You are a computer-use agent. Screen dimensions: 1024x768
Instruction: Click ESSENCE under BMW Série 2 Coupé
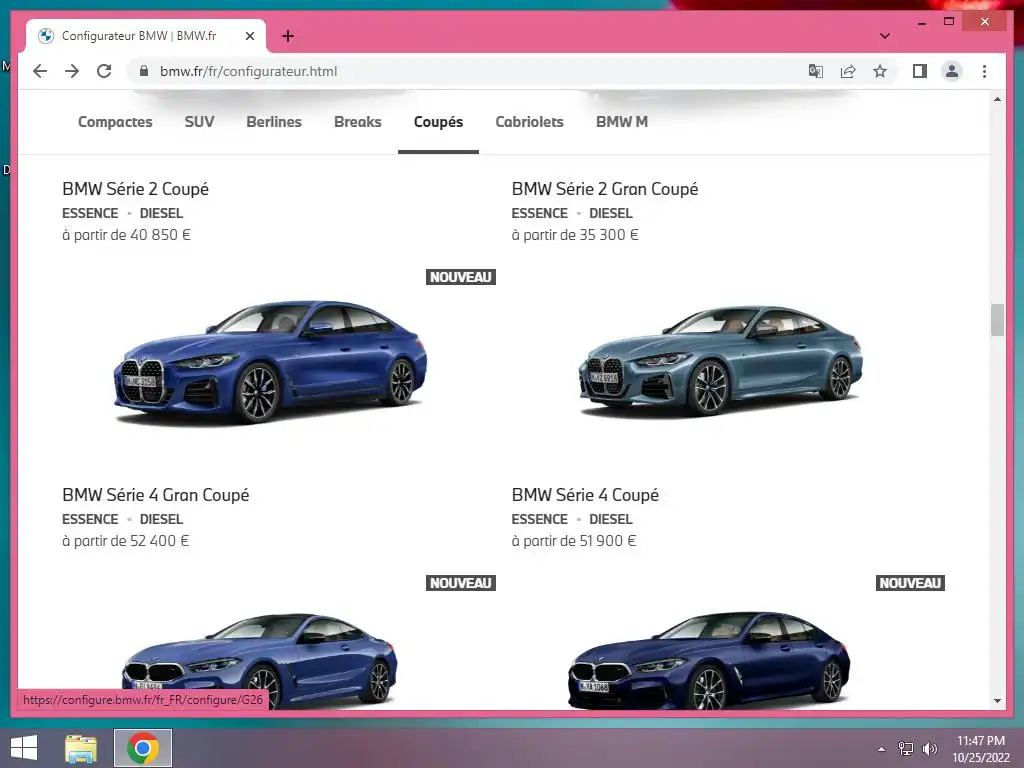point(90,214)
